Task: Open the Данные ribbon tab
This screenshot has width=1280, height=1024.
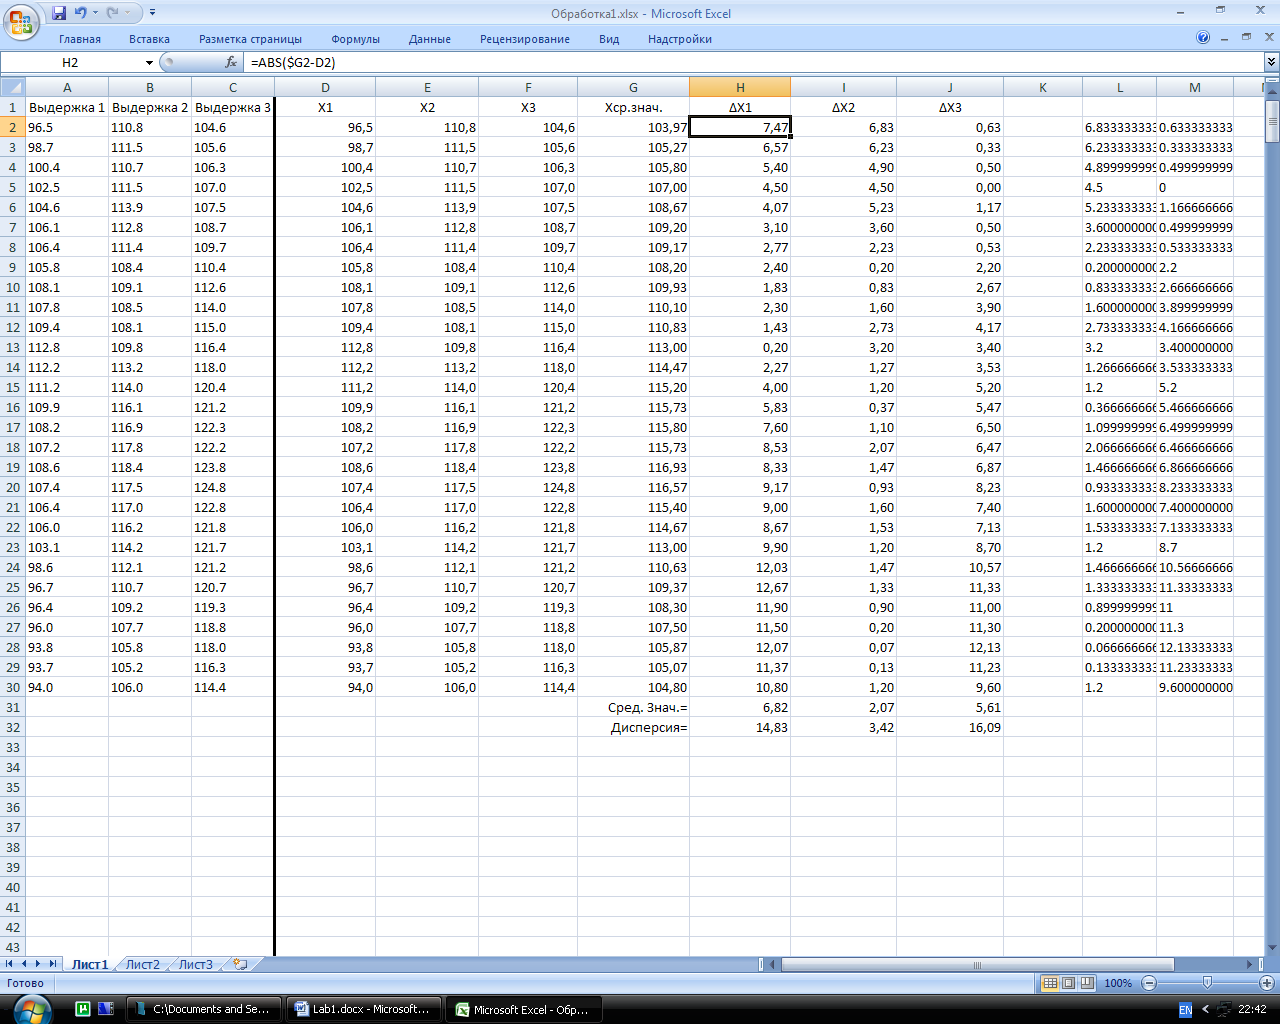Action: (430, 39)
